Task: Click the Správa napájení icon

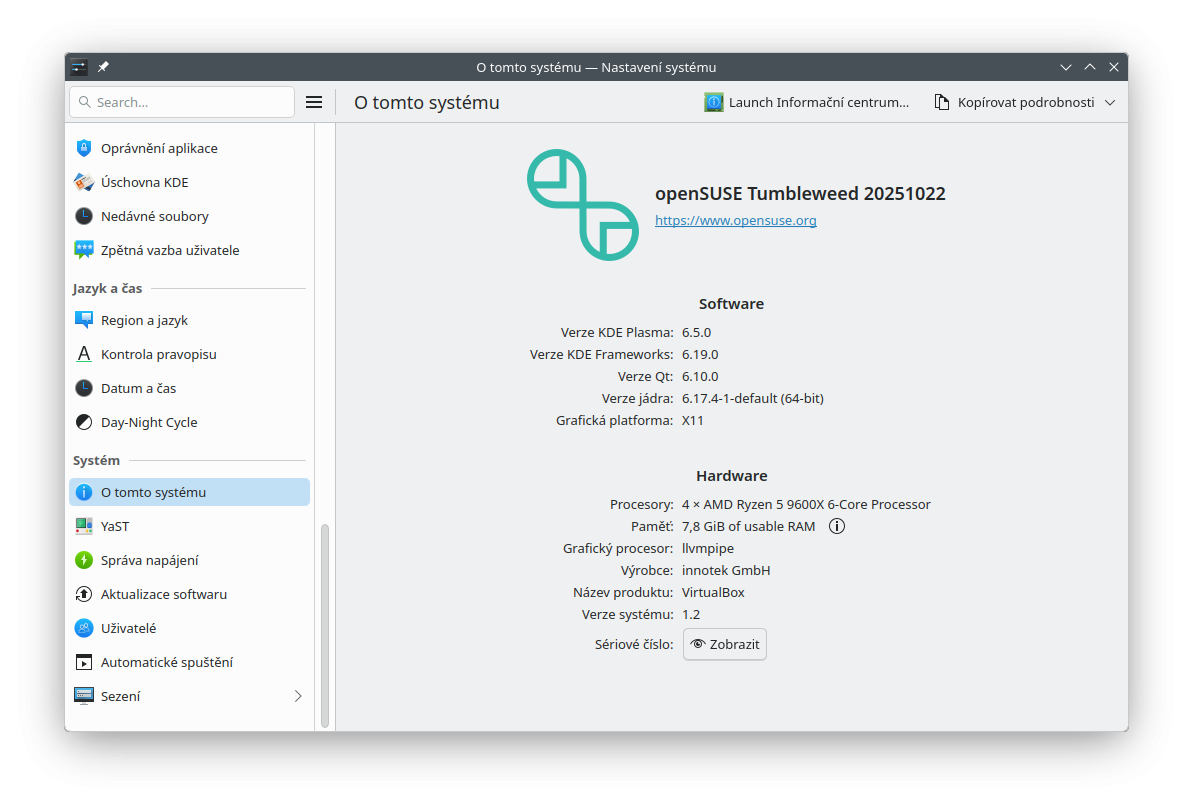Action: point(84,560)
